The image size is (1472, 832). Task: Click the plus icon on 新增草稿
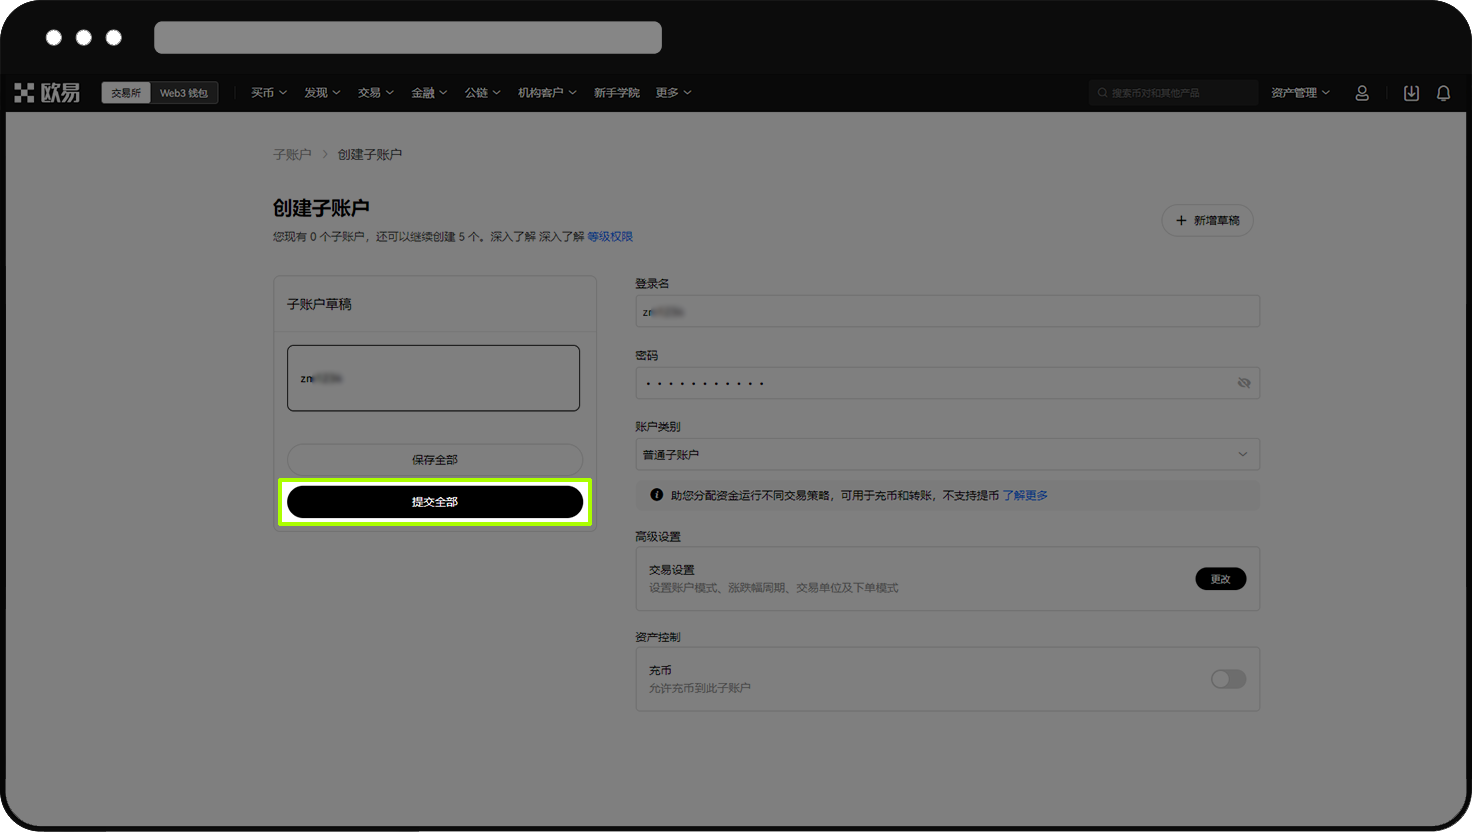[1181, 220]
